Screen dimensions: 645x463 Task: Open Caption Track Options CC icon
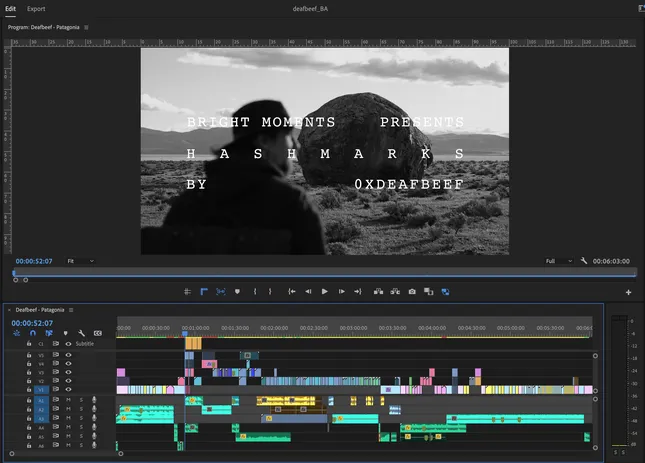tap(97, 333)
